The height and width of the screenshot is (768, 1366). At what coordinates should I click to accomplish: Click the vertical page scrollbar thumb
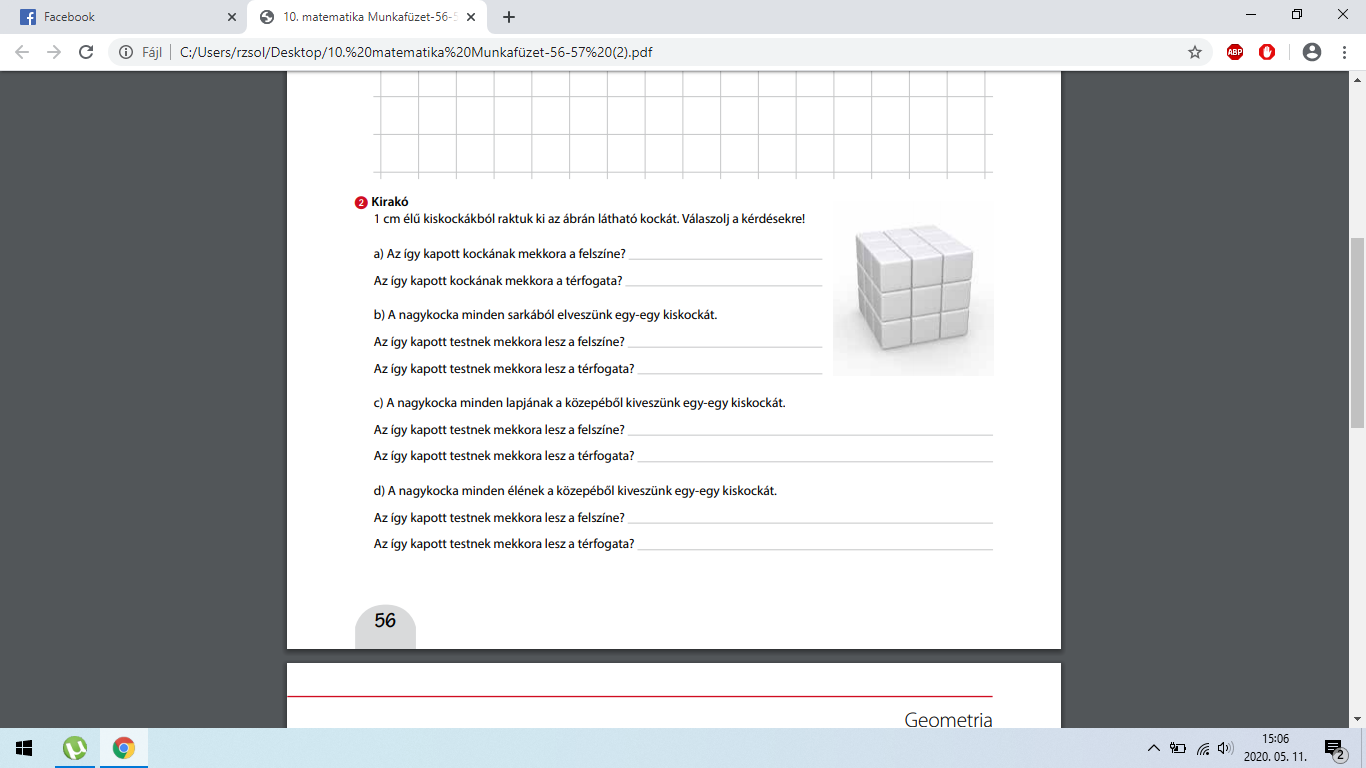pyautogui.click(x=1357, y=332)
